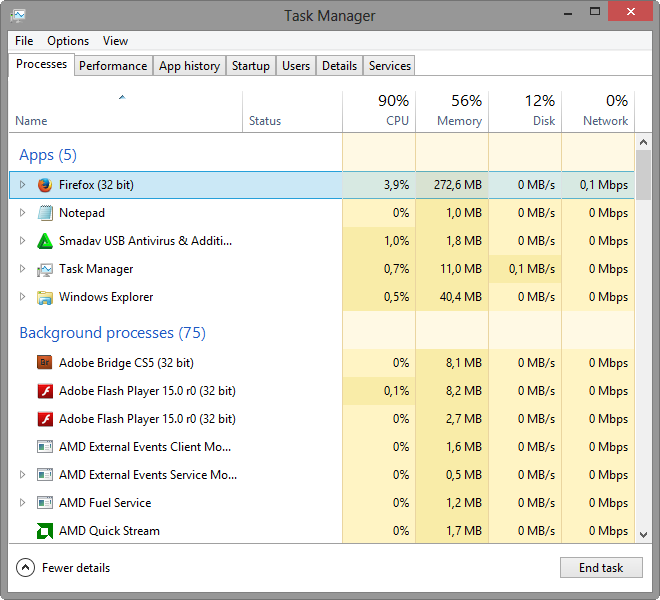Click the Fewer details arrow icon
The height and width of the screenshot is (600, 660).
[x=25, y=568]
